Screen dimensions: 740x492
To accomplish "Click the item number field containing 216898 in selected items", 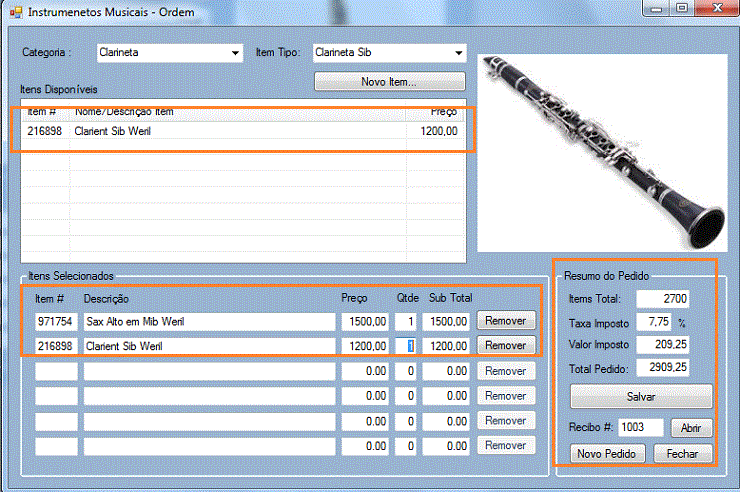I will pyautogui.click(x=56, y=346).
